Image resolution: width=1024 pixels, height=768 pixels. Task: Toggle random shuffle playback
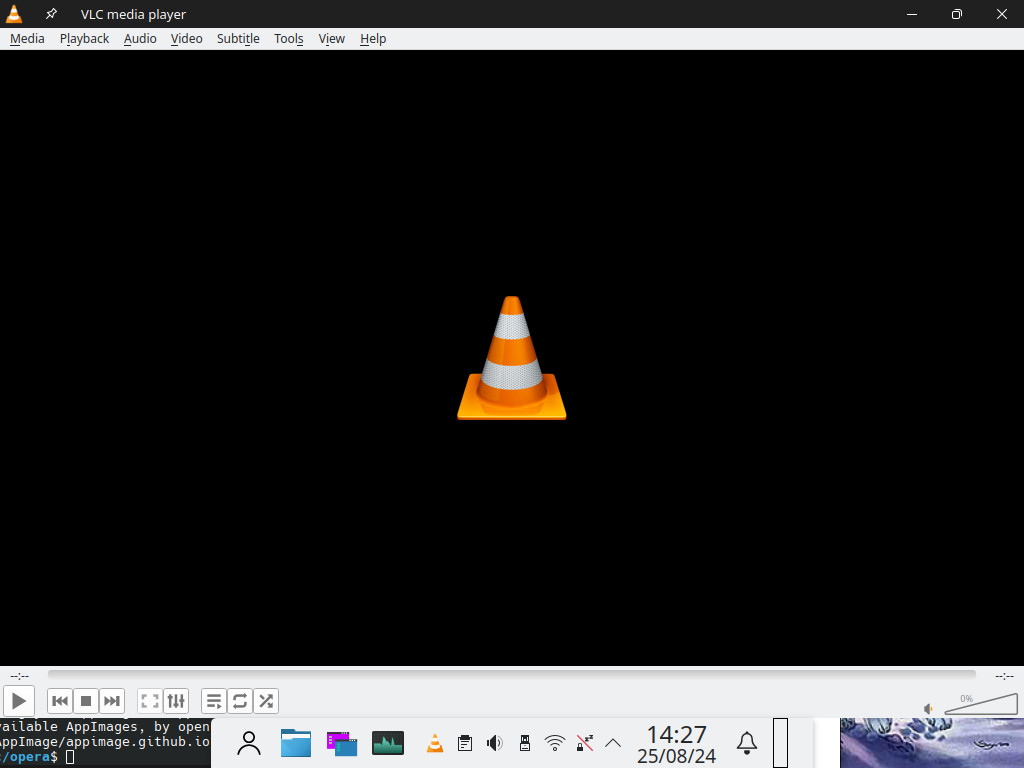coord(266,701)
